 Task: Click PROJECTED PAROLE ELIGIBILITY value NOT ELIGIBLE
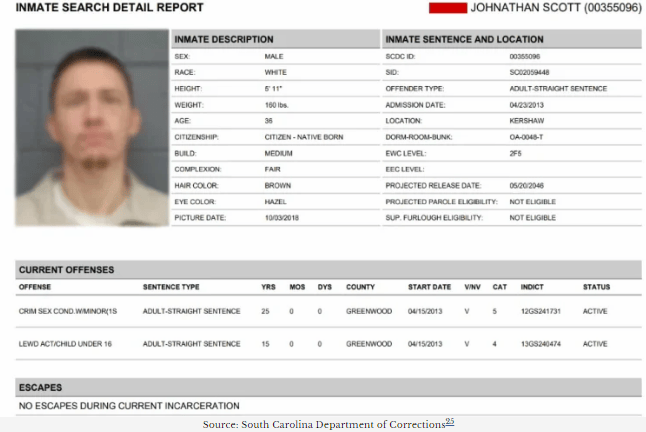point(533,202)
